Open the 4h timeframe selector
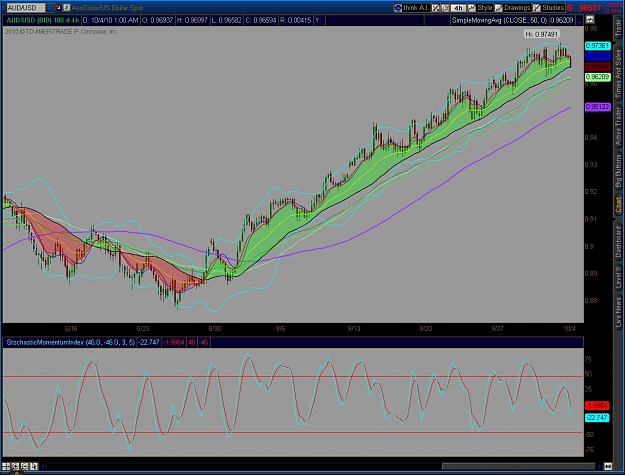The height and width of the screenshot is (475, 625). (x=459, y=8)
